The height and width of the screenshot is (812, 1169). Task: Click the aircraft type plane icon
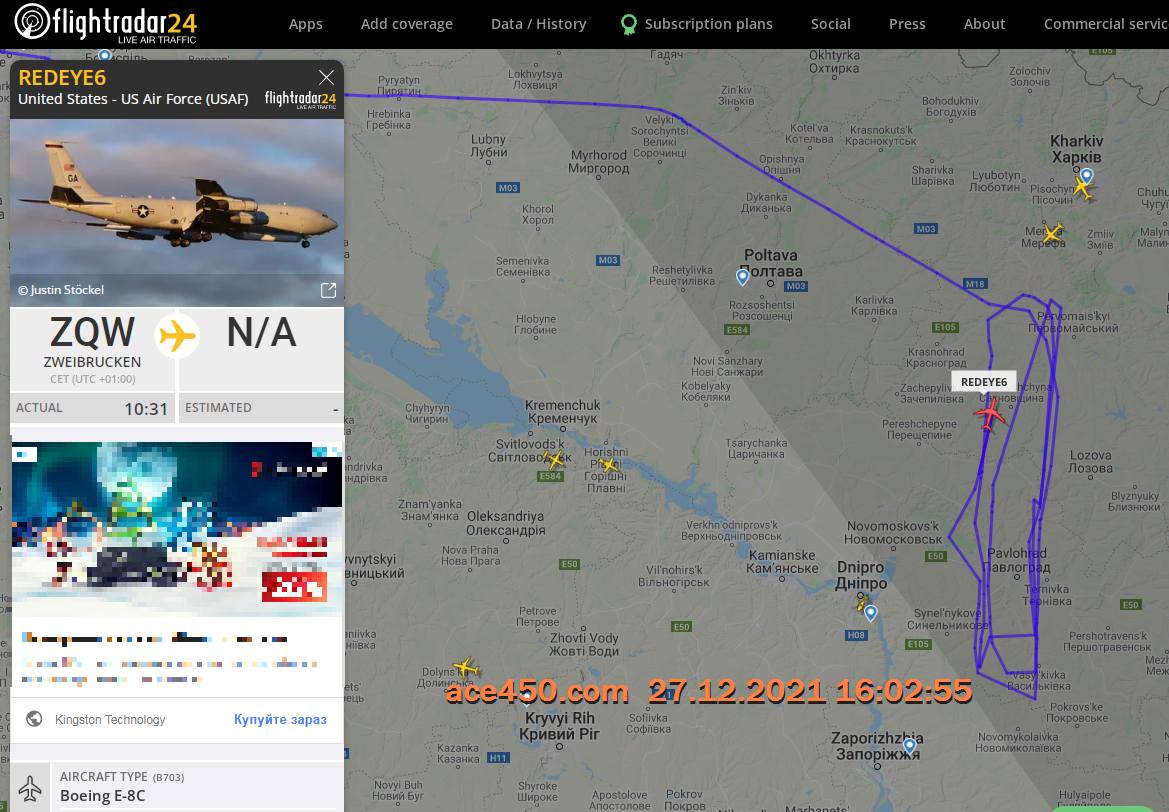pyautogui.click(x=30, y=787)
